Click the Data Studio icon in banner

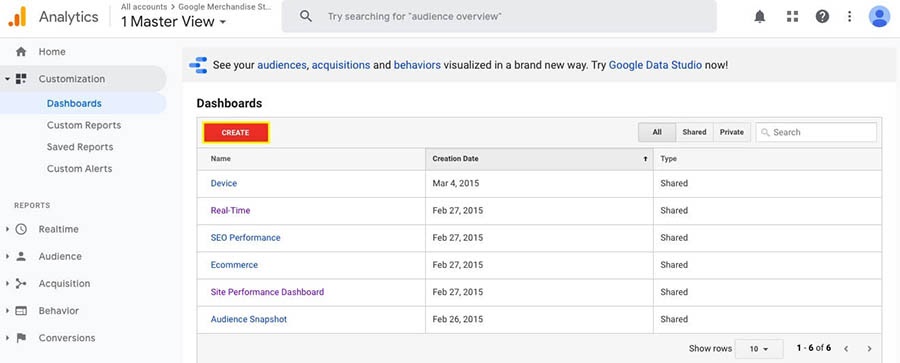(199, 65)
